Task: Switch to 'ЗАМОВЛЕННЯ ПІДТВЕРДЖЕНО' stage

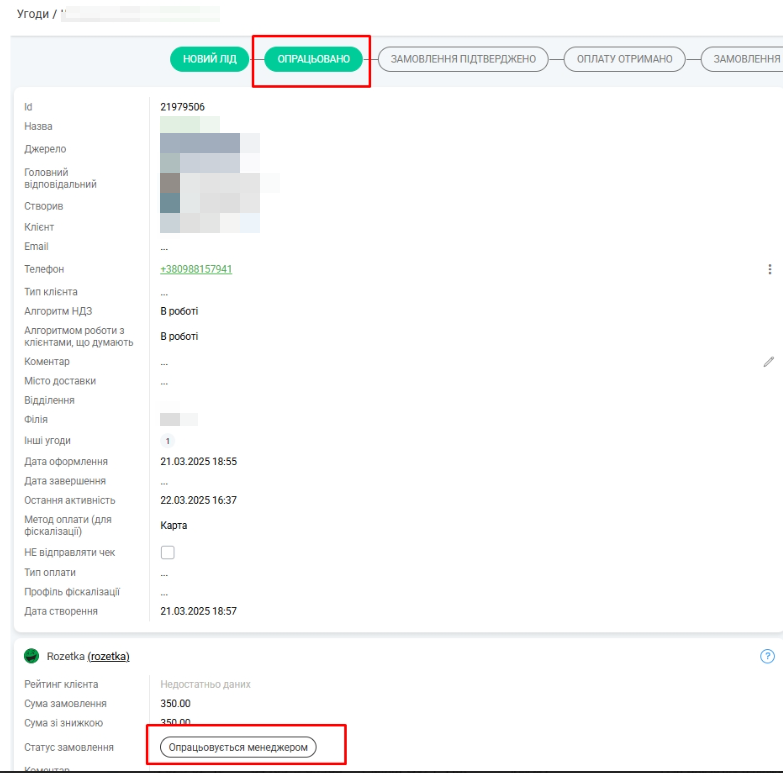Action: click(x=463, y=60)
